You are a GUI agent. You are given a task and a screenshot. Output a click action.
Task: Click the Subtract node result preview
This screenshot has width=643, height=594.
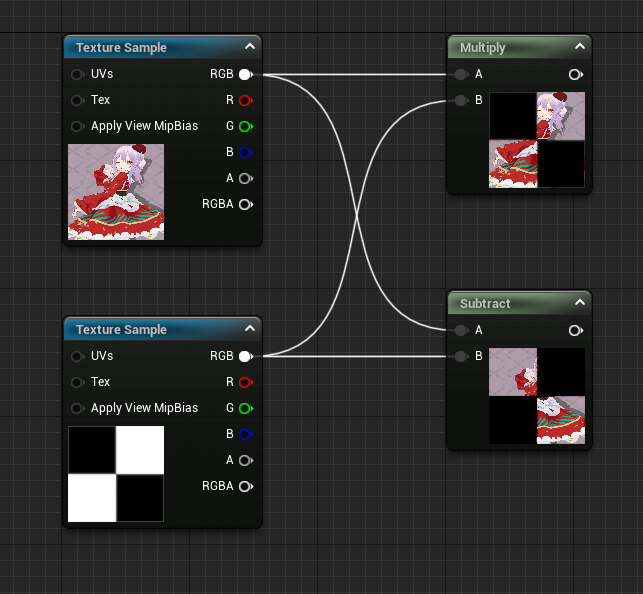pos(537,396)
